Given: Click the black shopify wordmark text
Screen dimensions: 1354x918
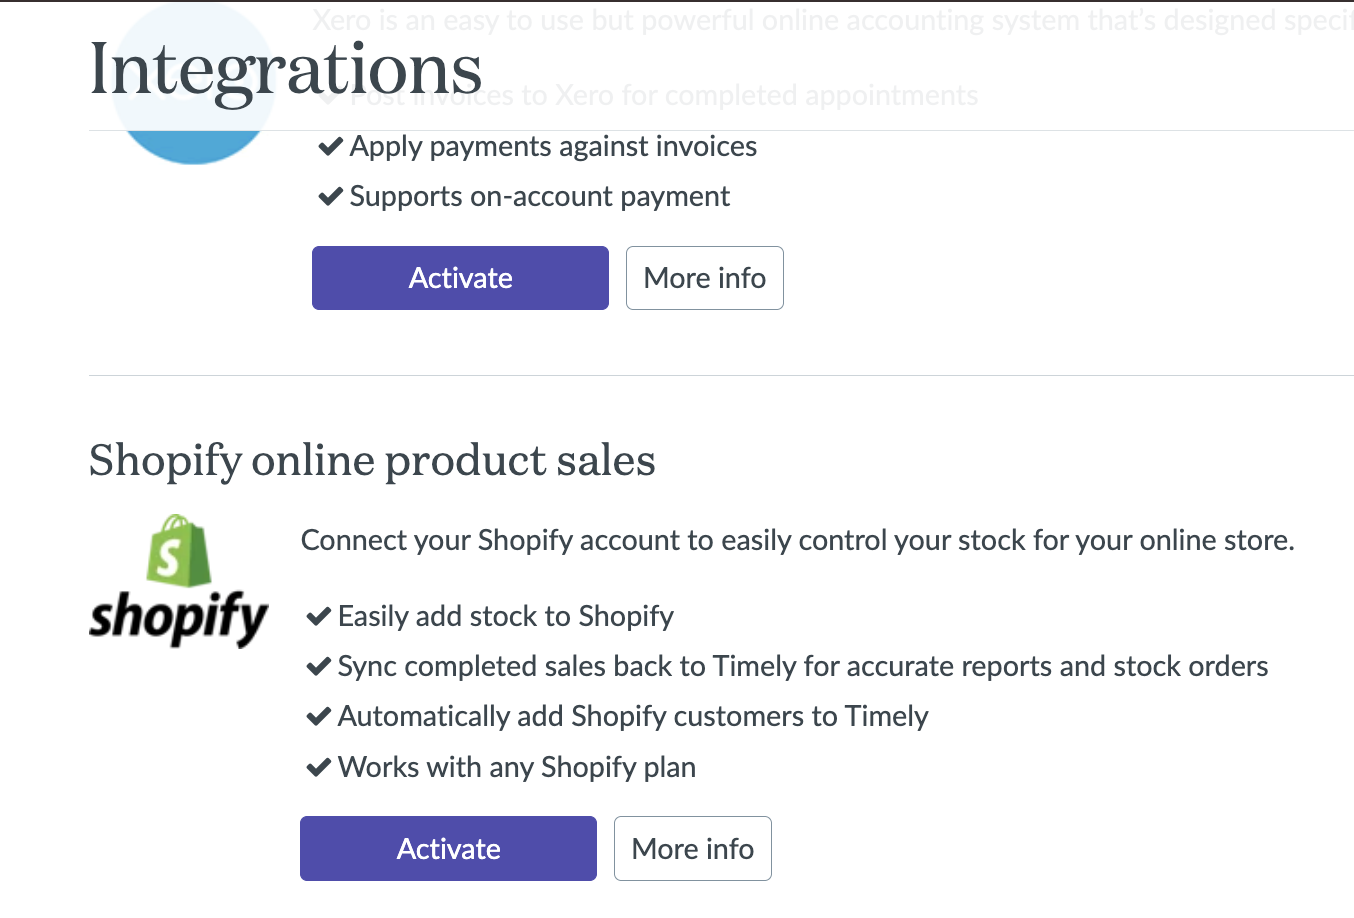Looking at the screenshot, I should tap(179, 617).
